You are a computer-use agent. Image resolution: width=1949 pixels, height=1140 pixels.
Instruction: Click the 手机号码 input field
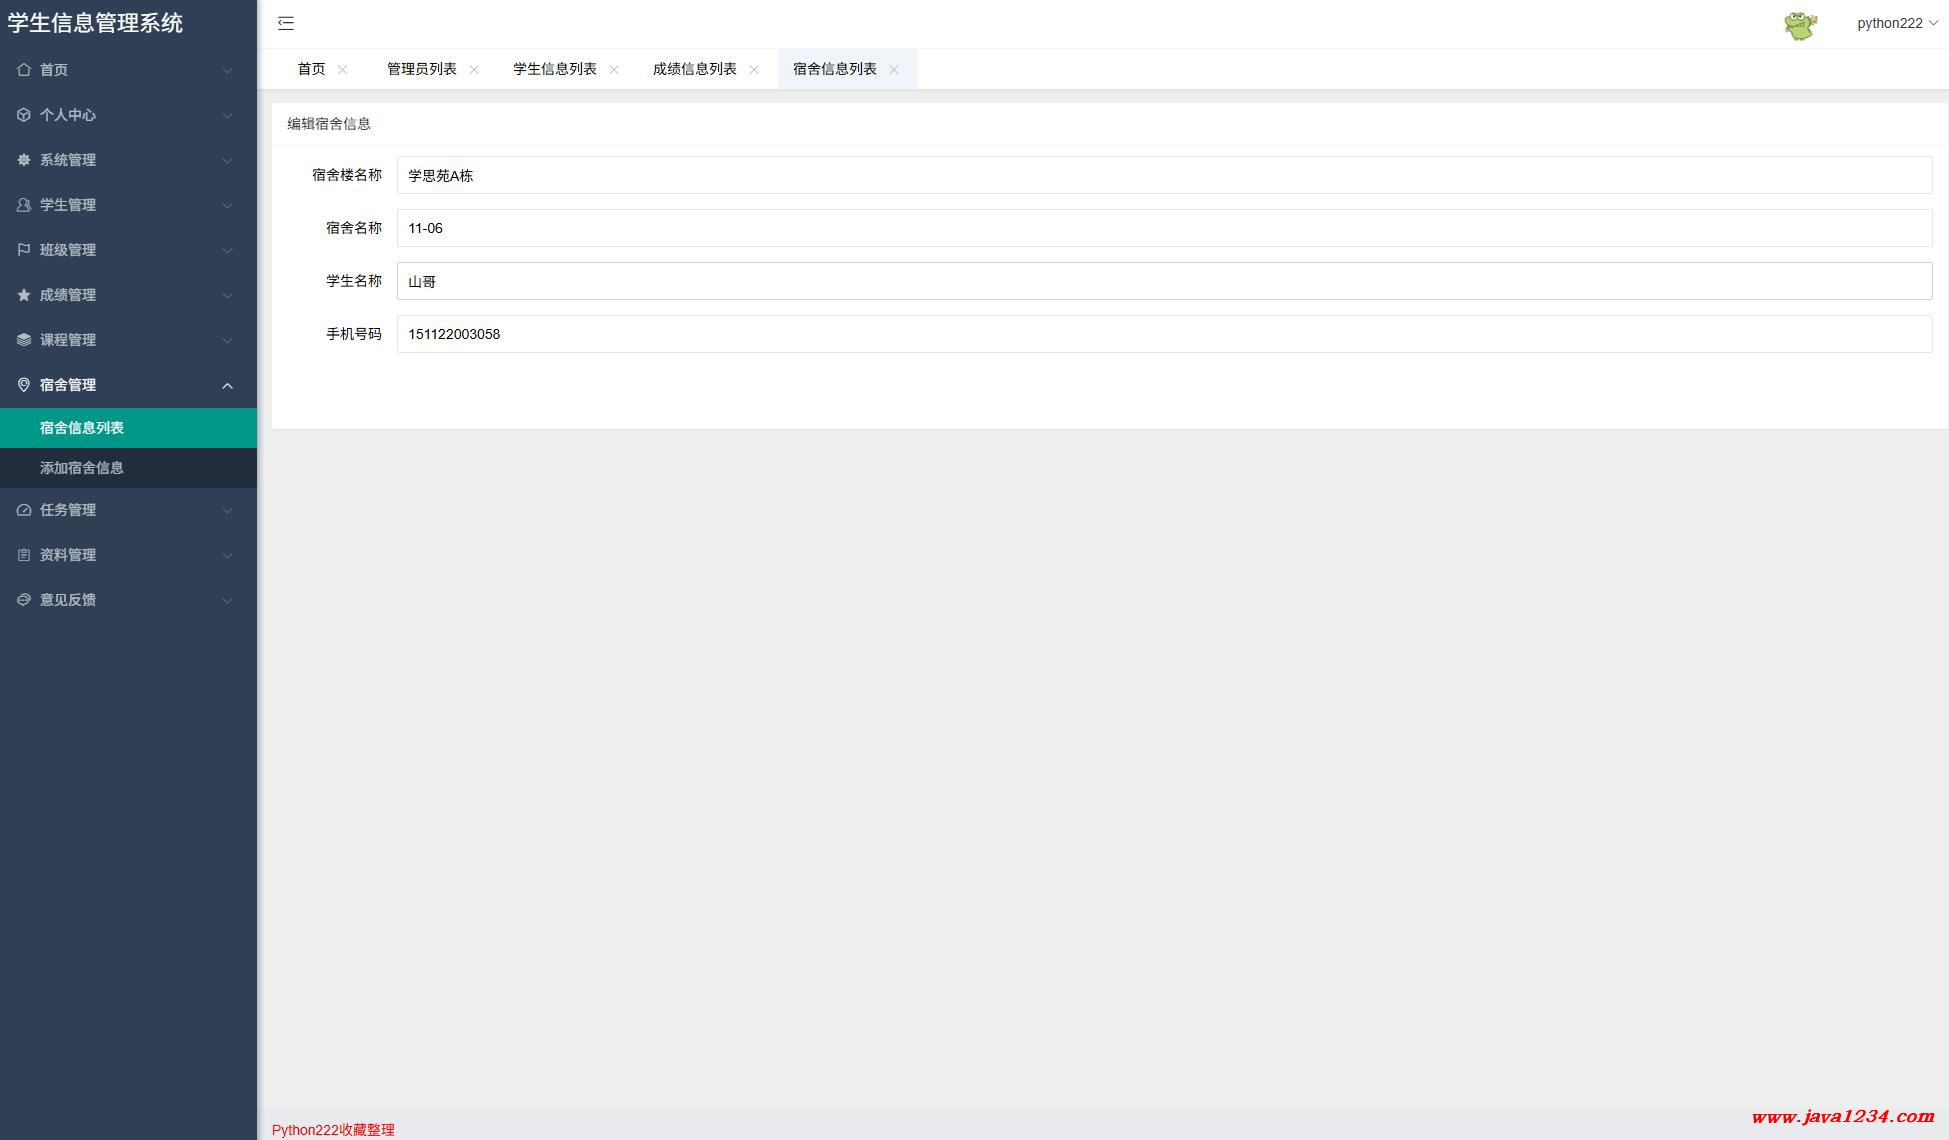1164,334
